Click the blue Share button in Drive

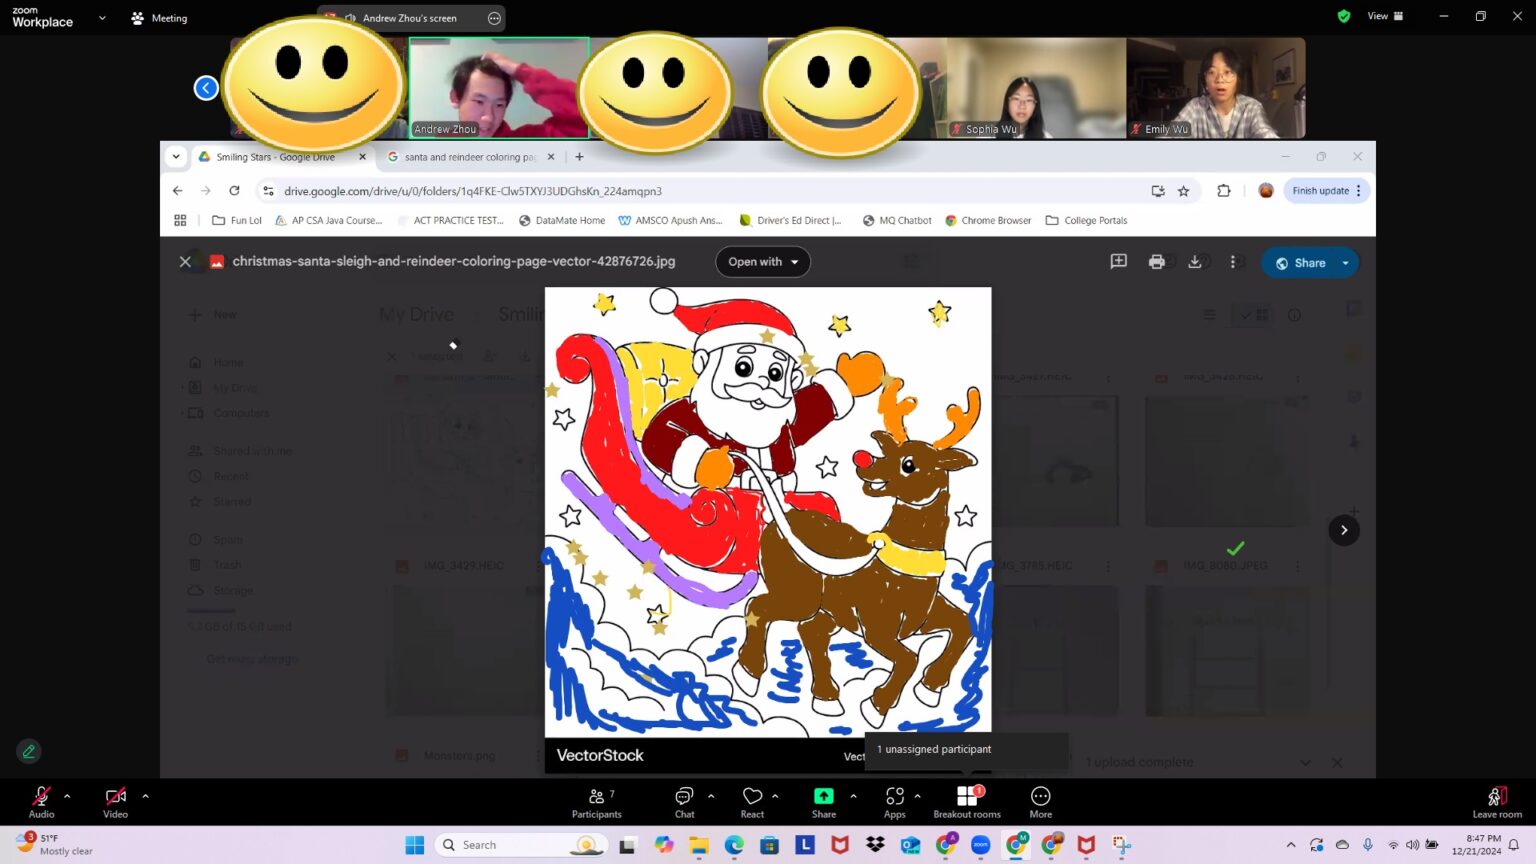1300,263
